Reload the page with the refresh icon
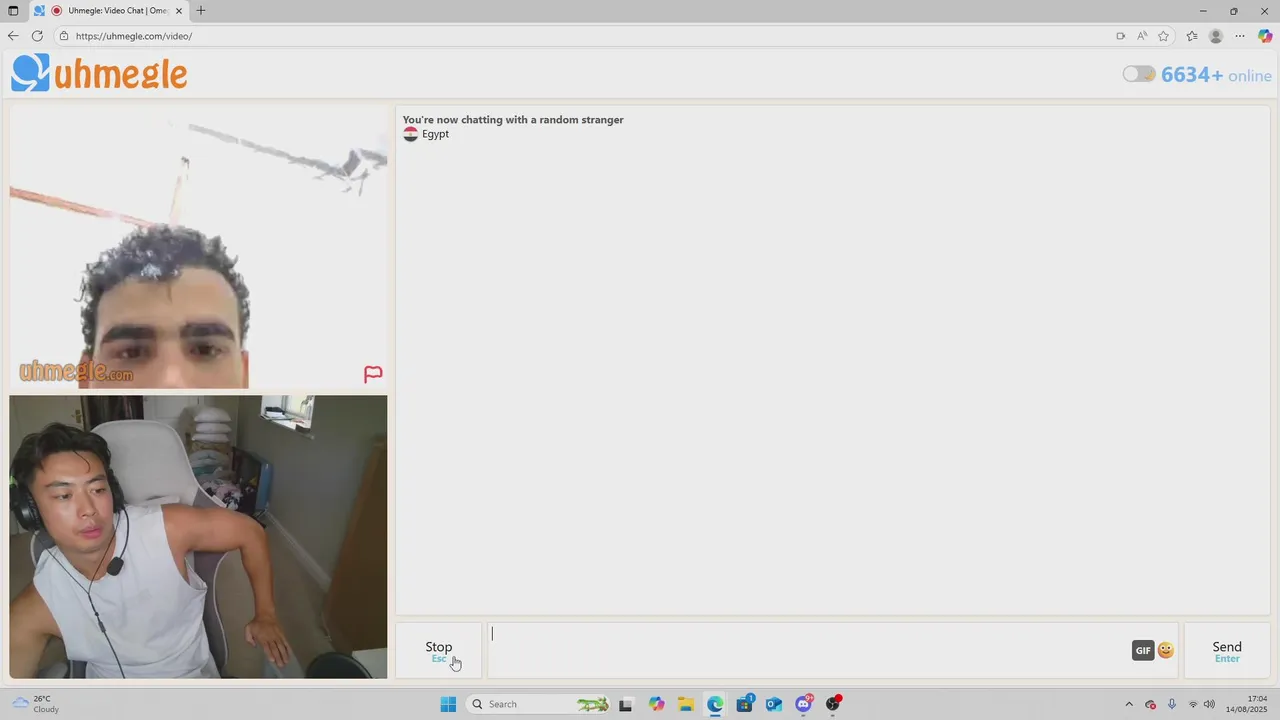Image resolution: width=1280 pixels, height=720 pixels. pos(37,36)
